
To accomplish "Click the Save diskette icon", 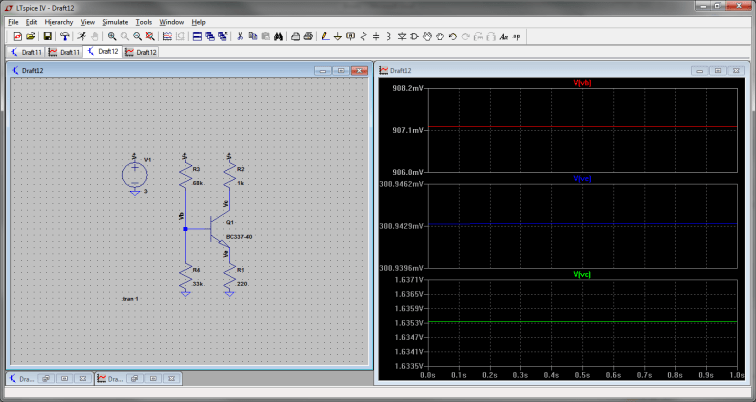I will (47, 36).
